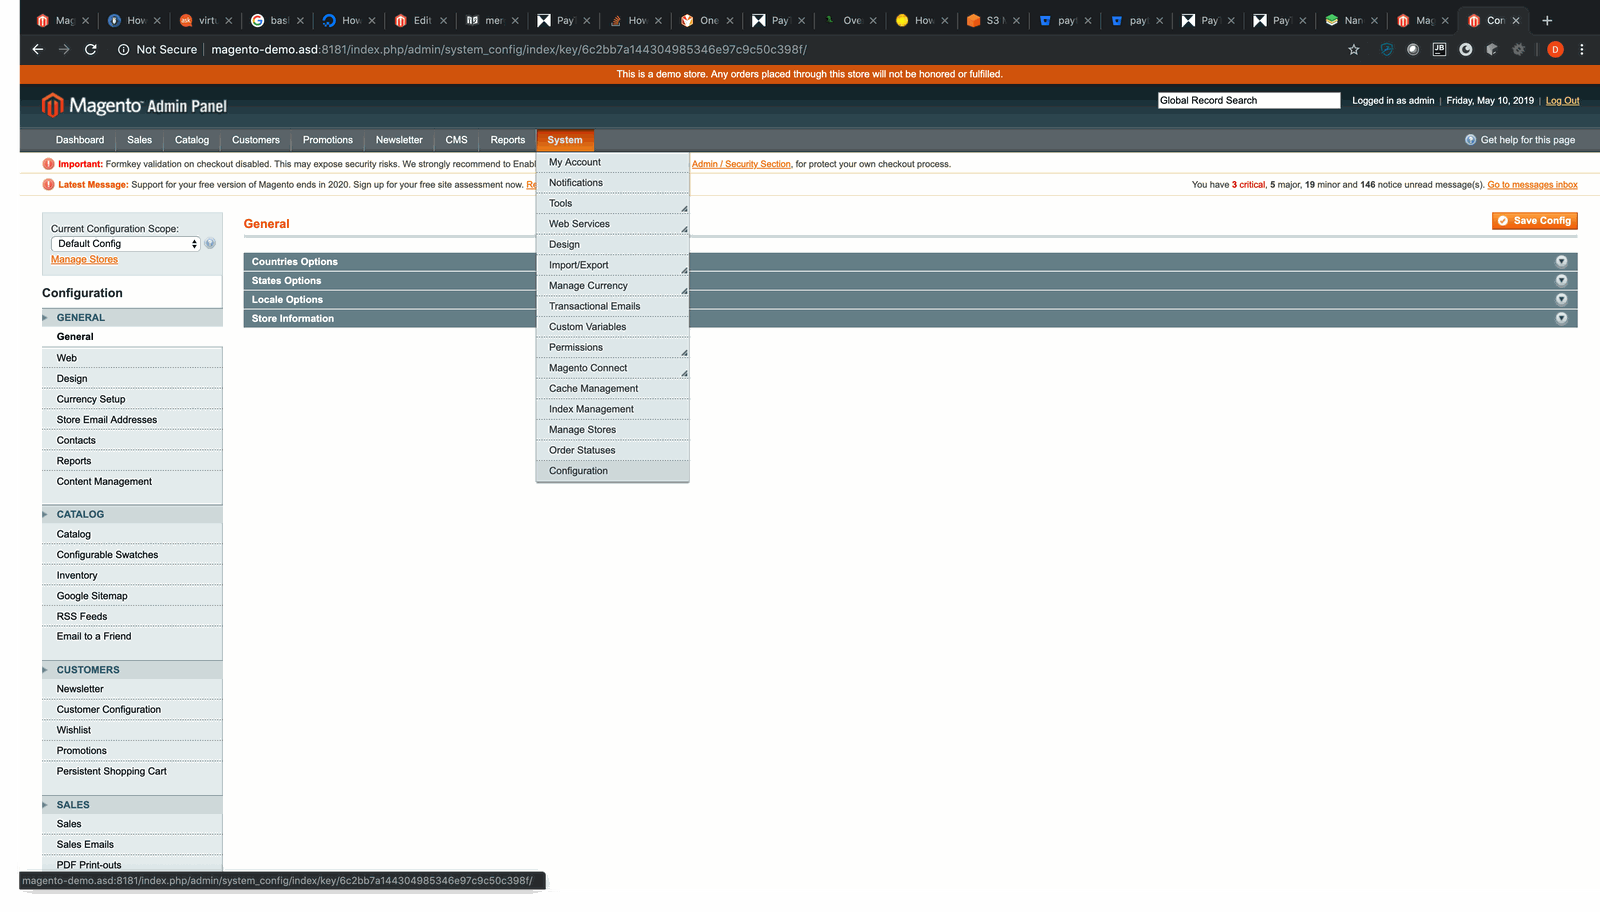Image resolution: width=1600 pixels, height=912 pixels.
Task: Open the Catalog top menu
Action: 192,140
